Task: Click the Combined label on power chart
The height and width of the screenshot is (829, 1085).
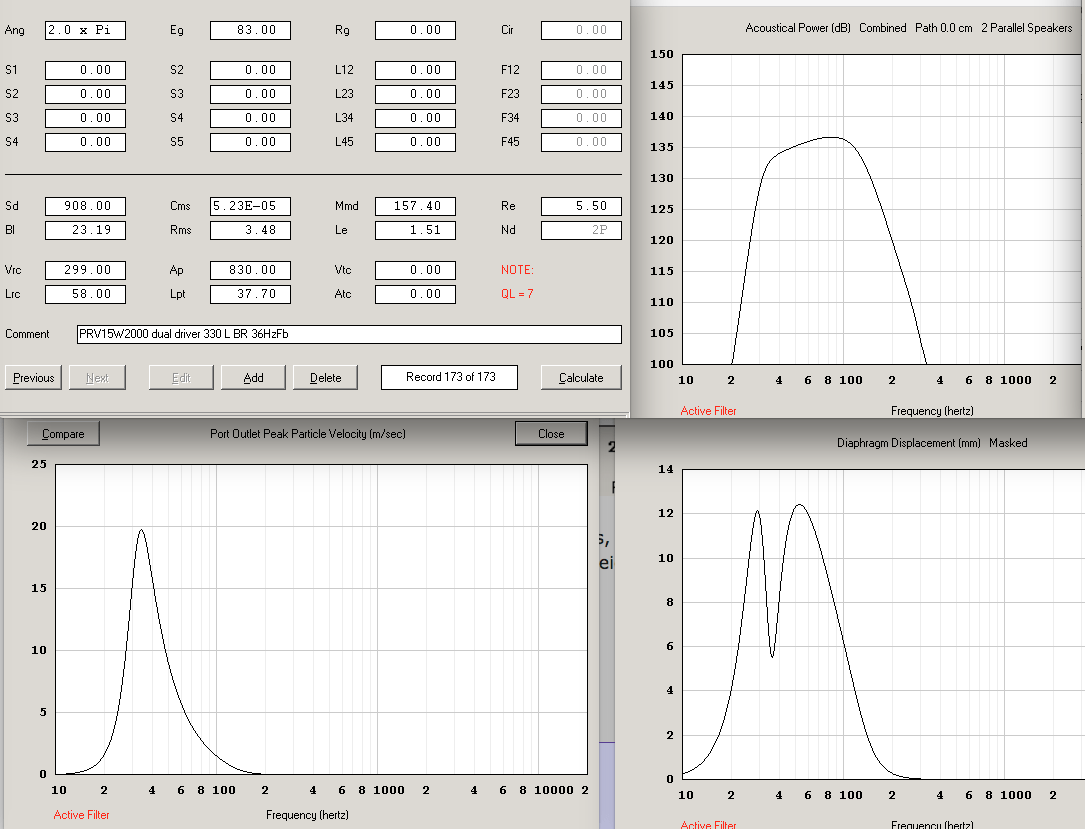Action: pyautogui.click(x=882, y=28)
